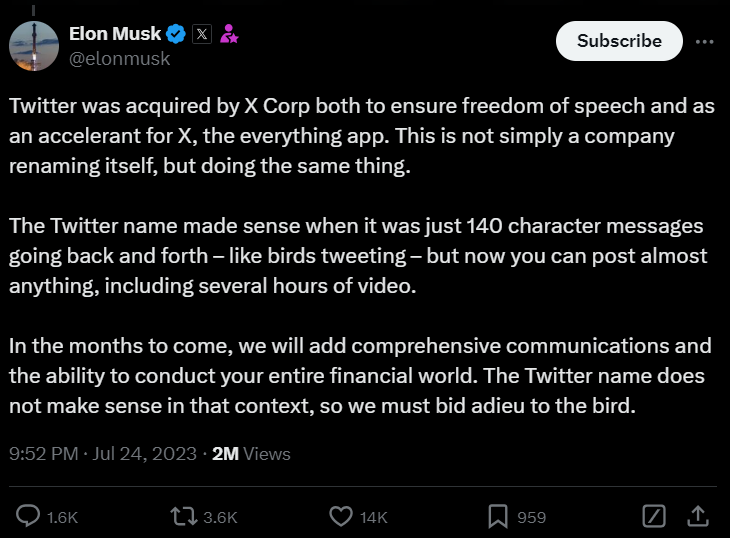This screenshot has height=538, width=730.
Task: Open the three-dot more options menu
Action: click(705, 41)
